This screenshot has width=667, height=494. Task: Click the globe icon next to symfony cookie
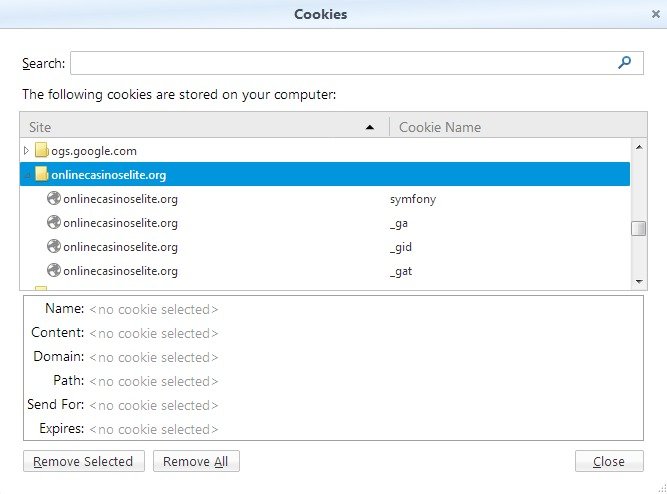54,198
